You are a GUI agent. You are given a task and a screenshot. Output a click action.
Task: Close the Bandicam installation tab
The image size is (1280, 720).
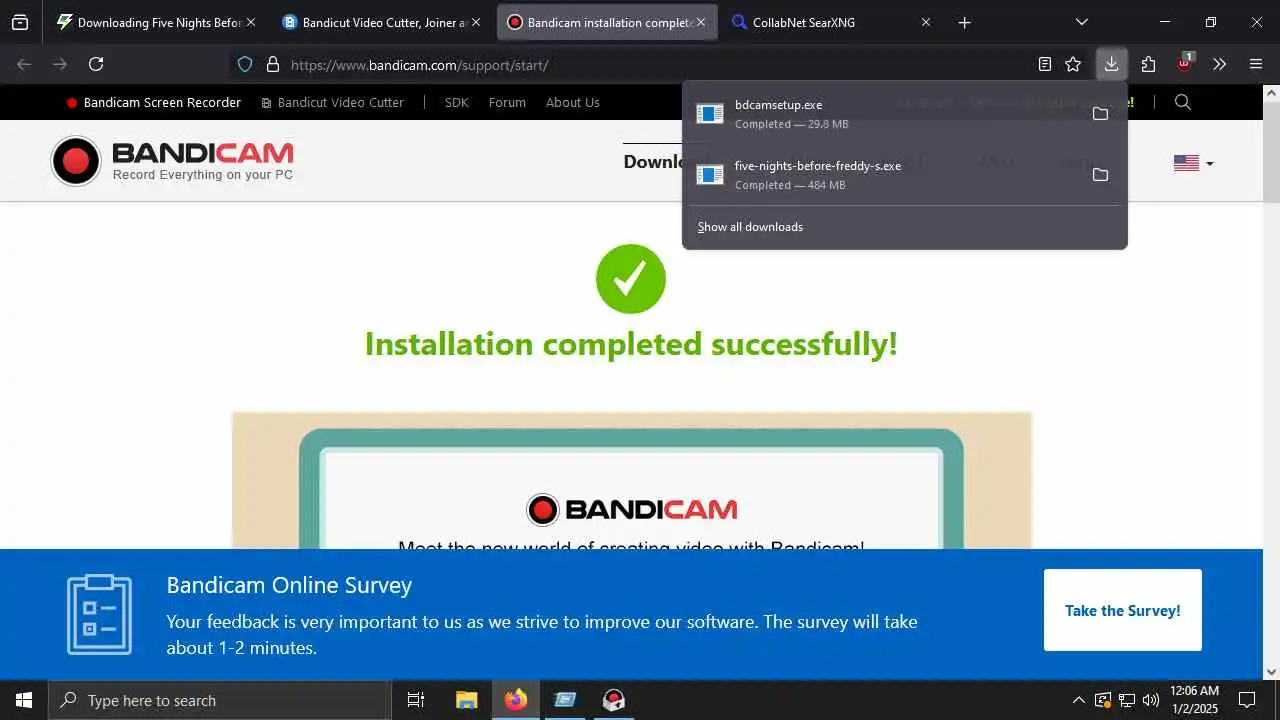700,22
